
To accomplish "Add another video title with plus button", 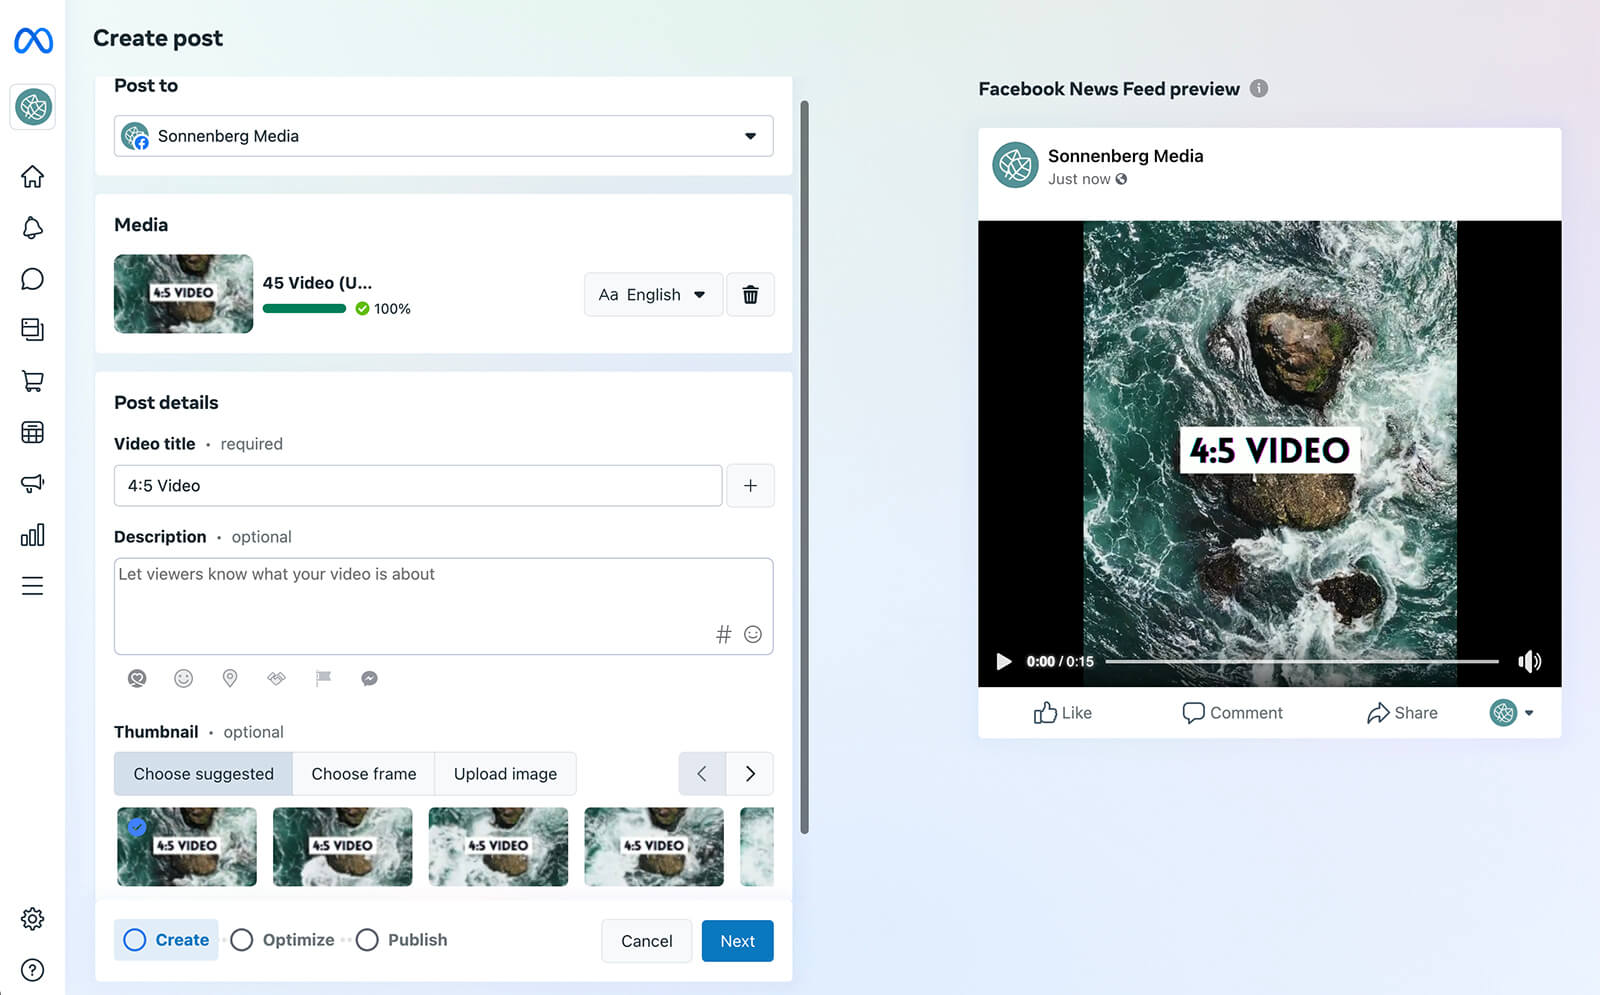I will [750, 486].
